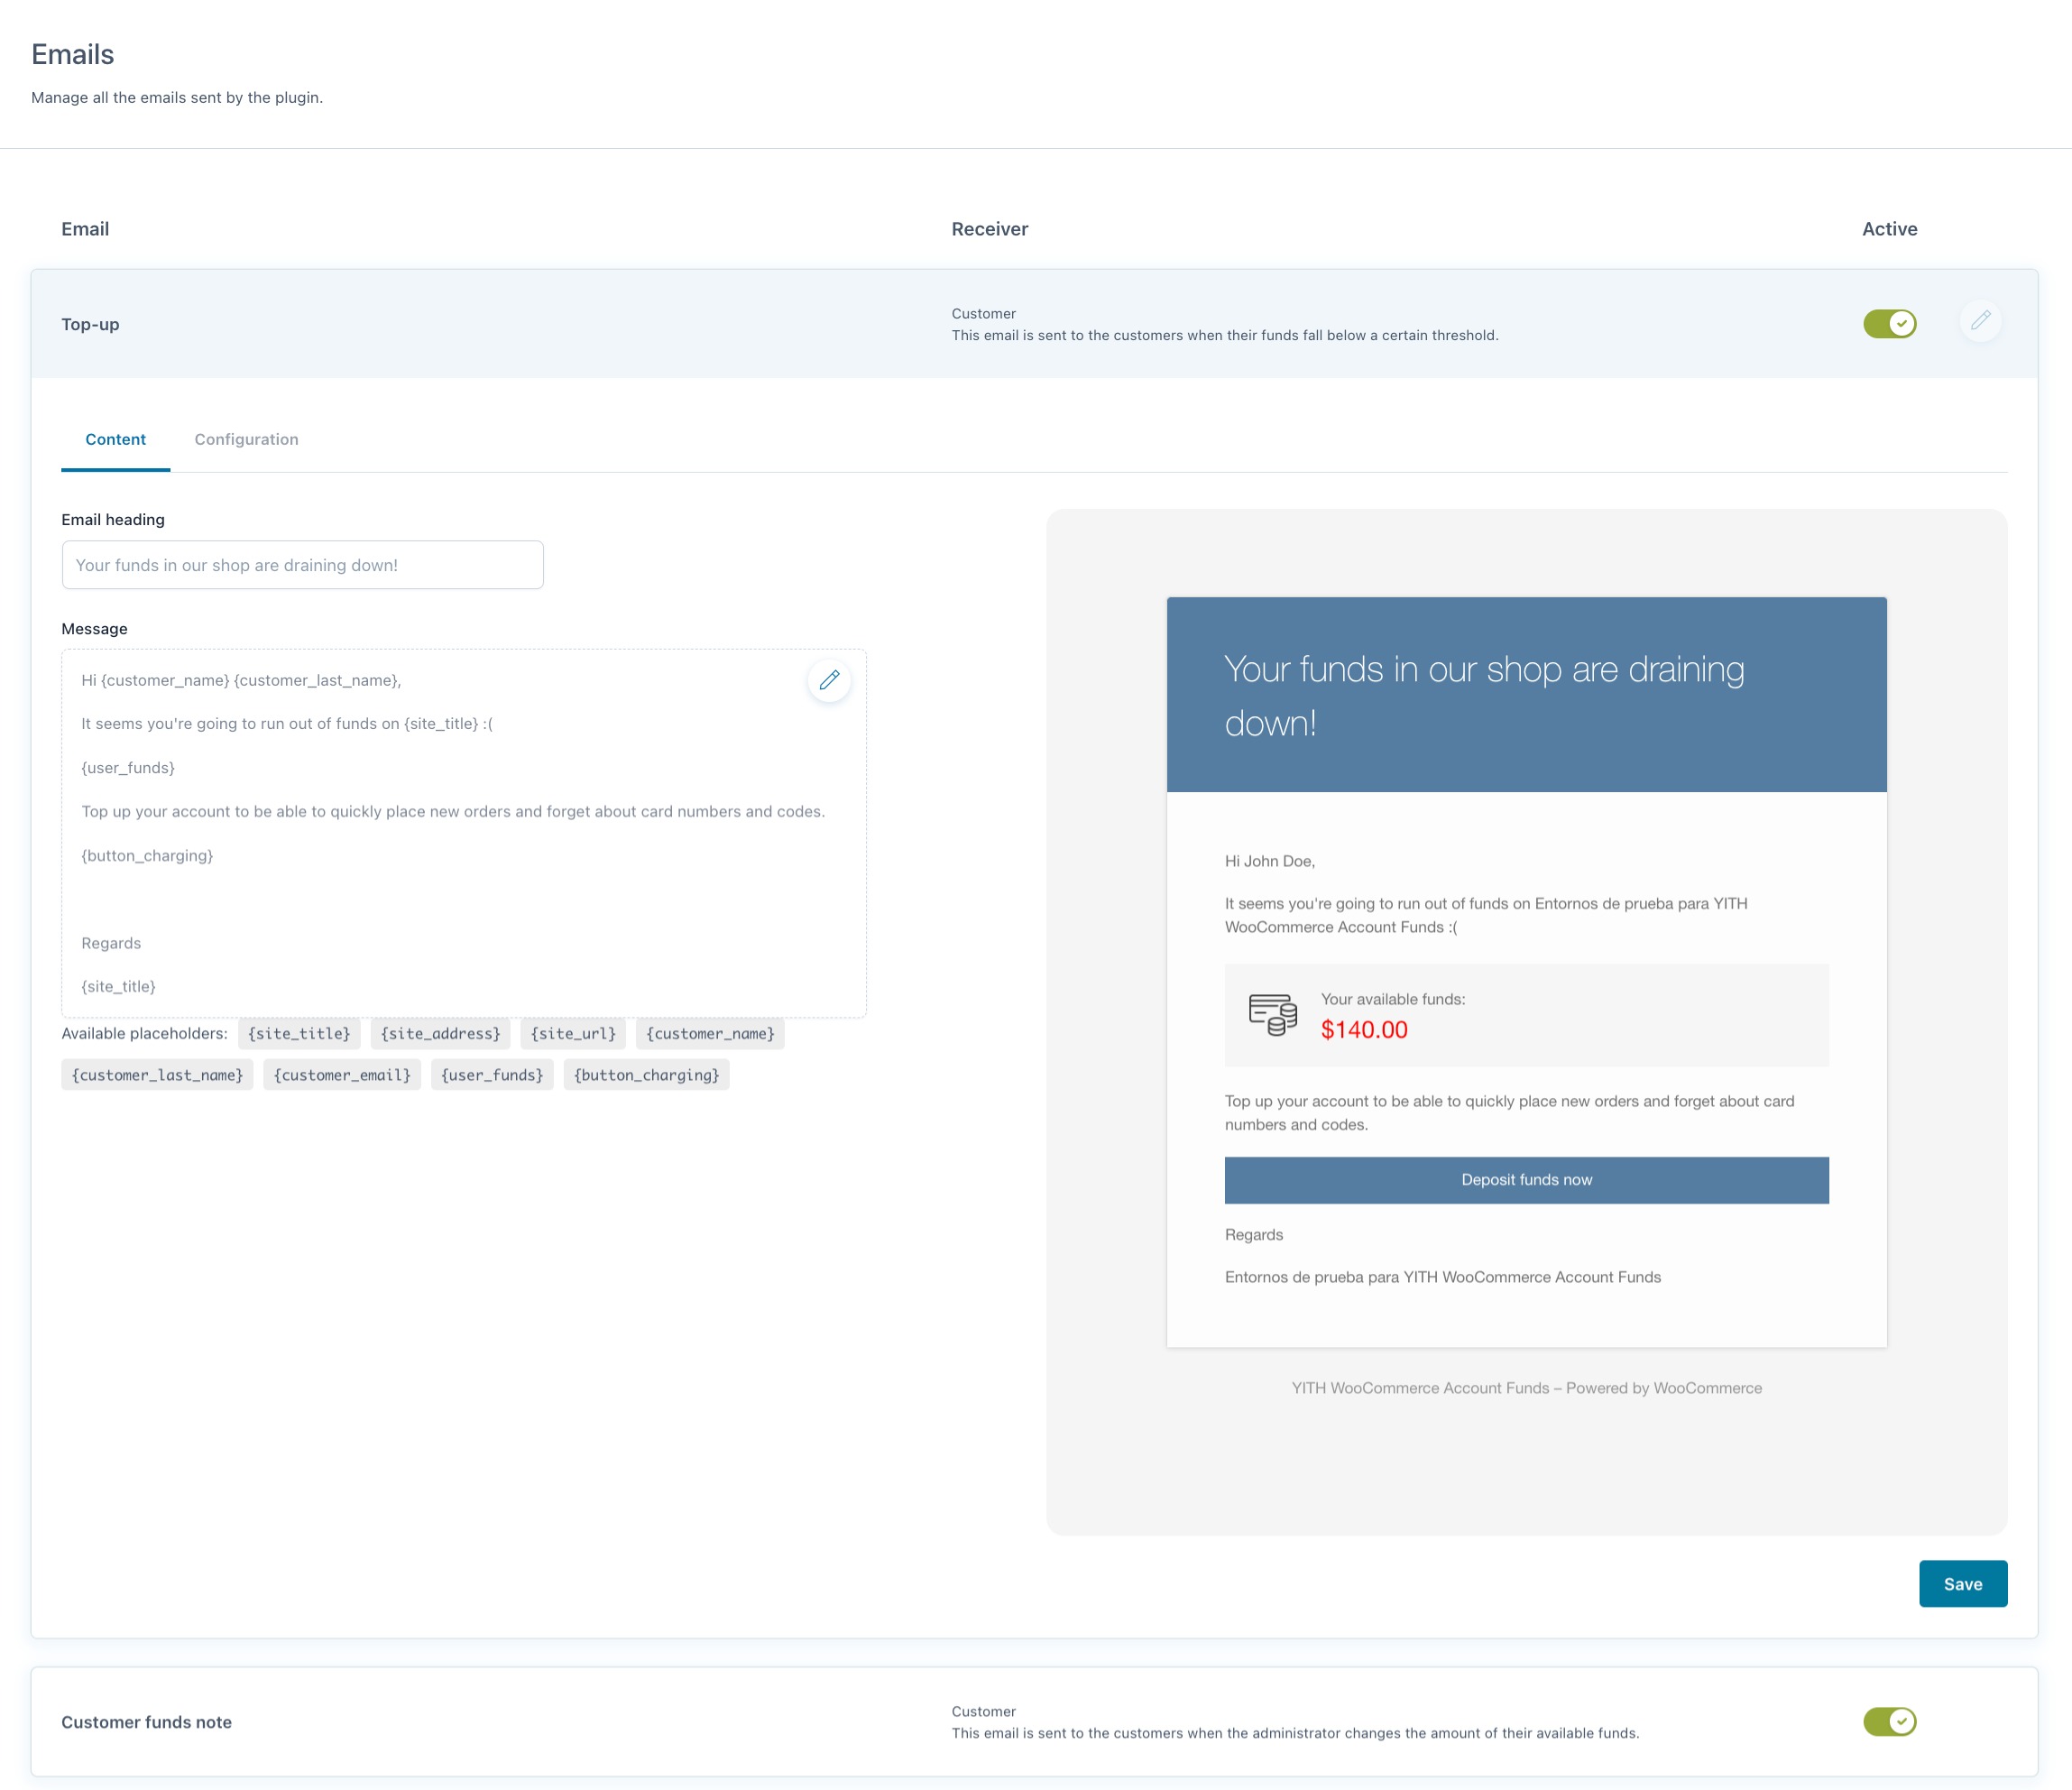
Task: Click the {customer_name} placeholder tag
Action: click(x=709, y=1033)
